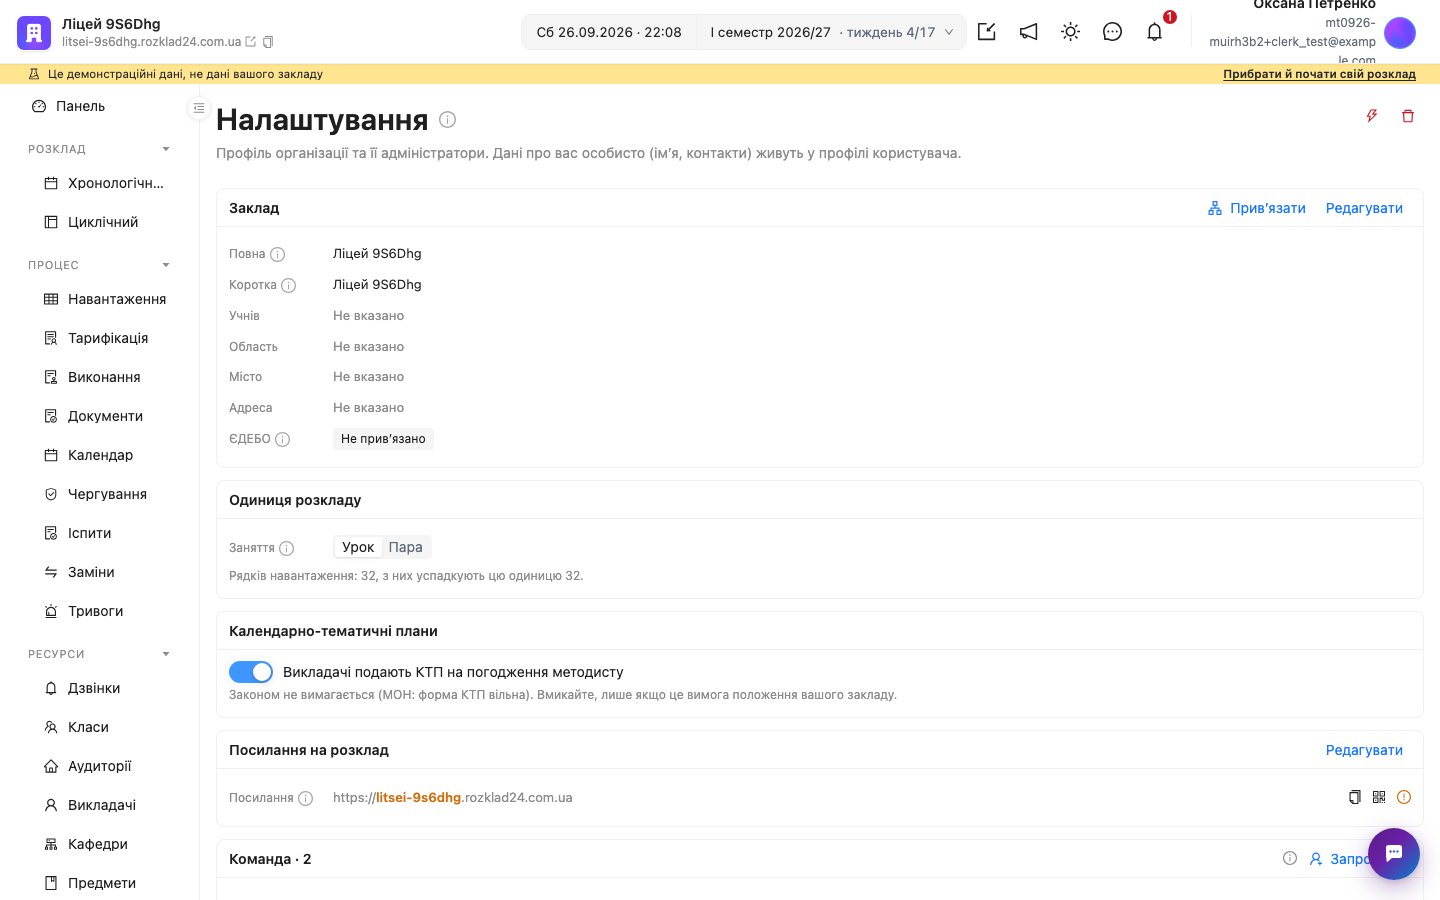Open notifications bell with red badge

[1155, 32]
